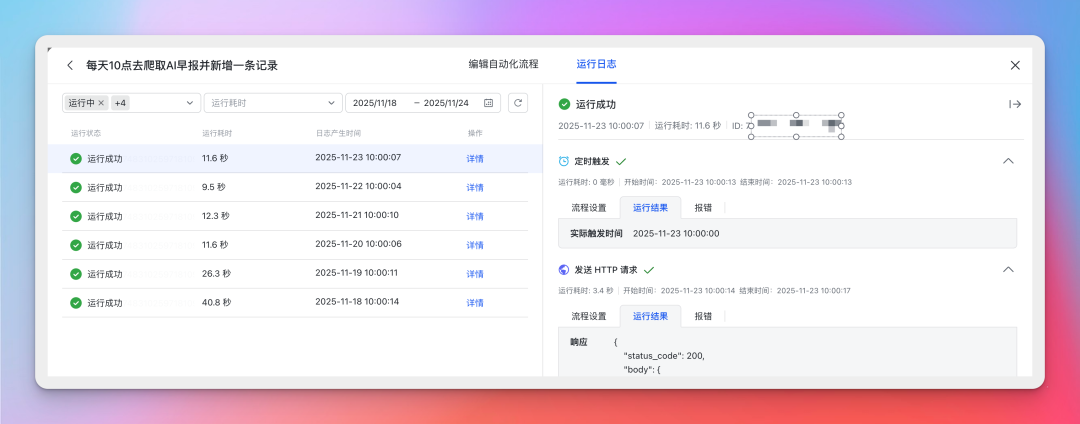Click the "status_code": 200 response line
This screenshot has width=1080, height=424.
tap(664, 356)
